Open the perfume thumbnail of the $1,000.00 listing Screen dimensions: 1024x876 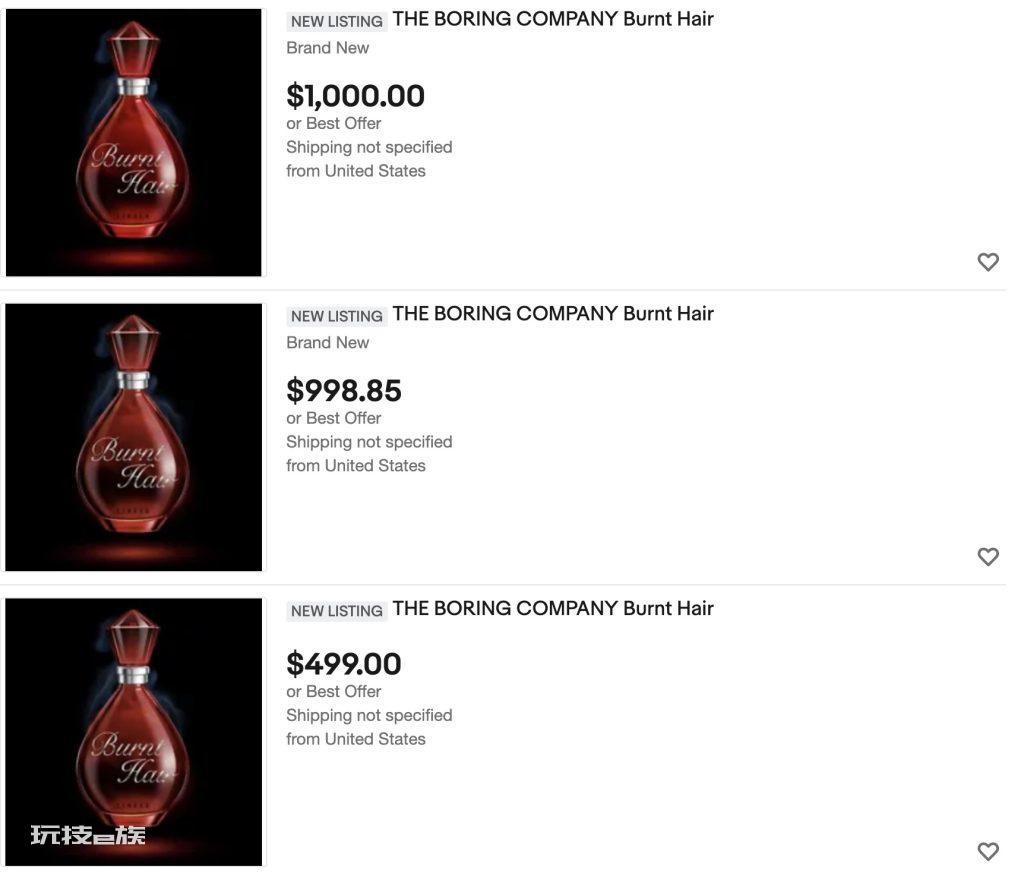134,142
